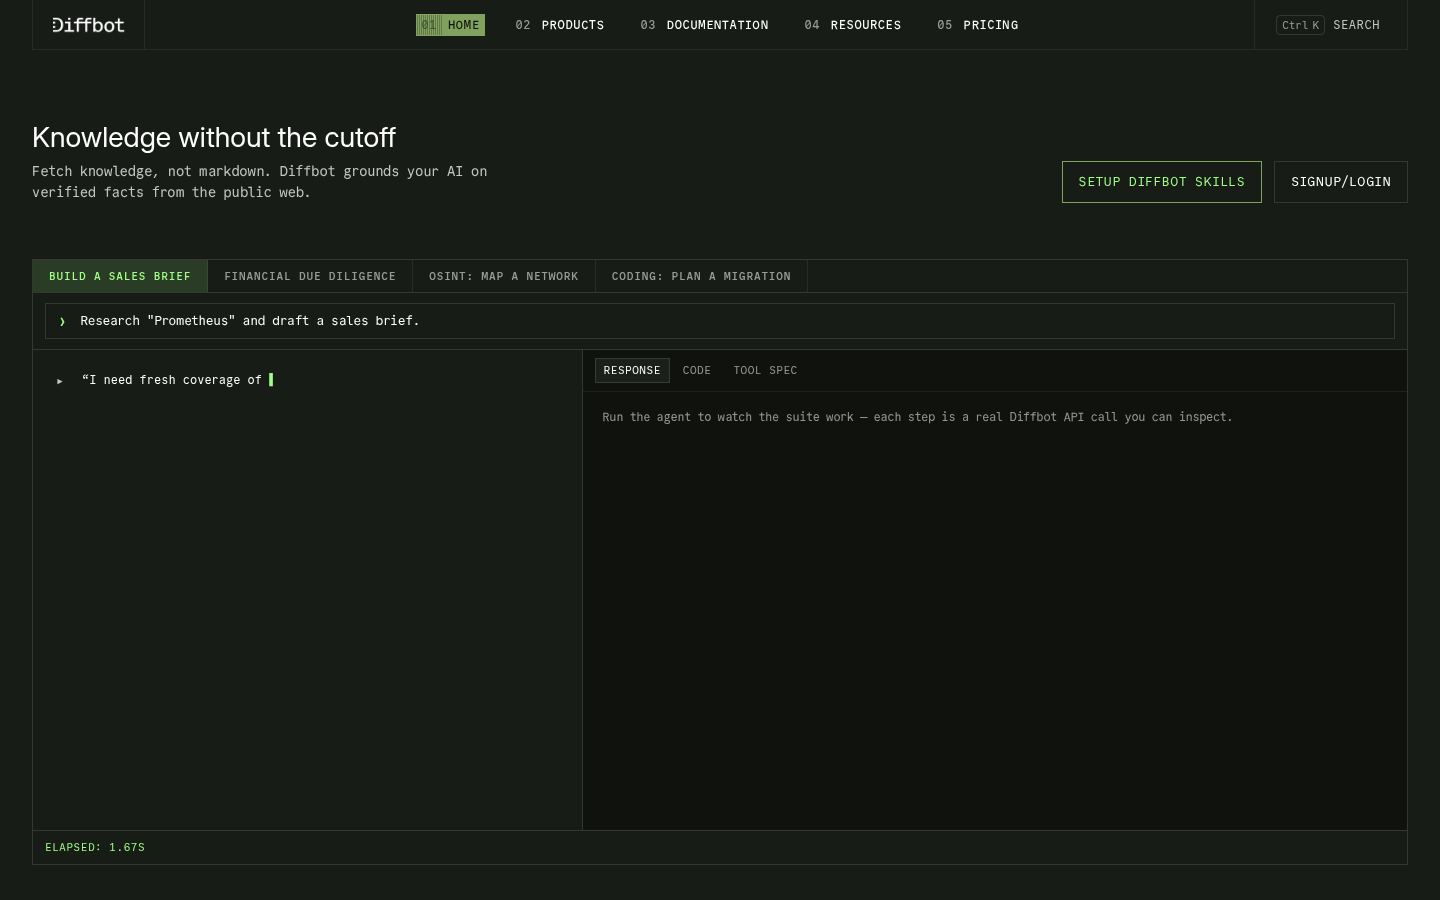Click the Research "Prometheus" prompt field
The height and width of the screenshot is (900, 1440).
[x=720, y=321]
